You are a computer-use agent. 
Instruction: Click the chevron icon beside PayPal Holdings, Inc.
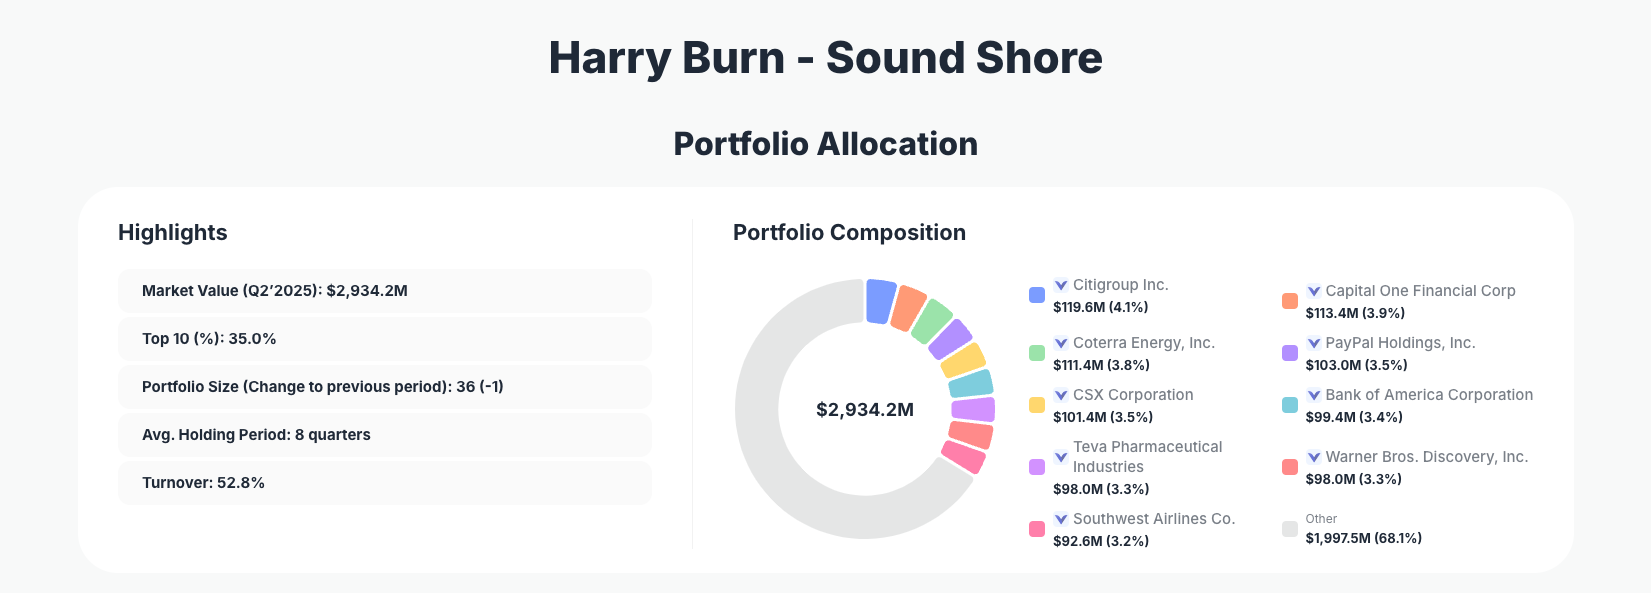pyautogui.click(x=1312, y=342)
